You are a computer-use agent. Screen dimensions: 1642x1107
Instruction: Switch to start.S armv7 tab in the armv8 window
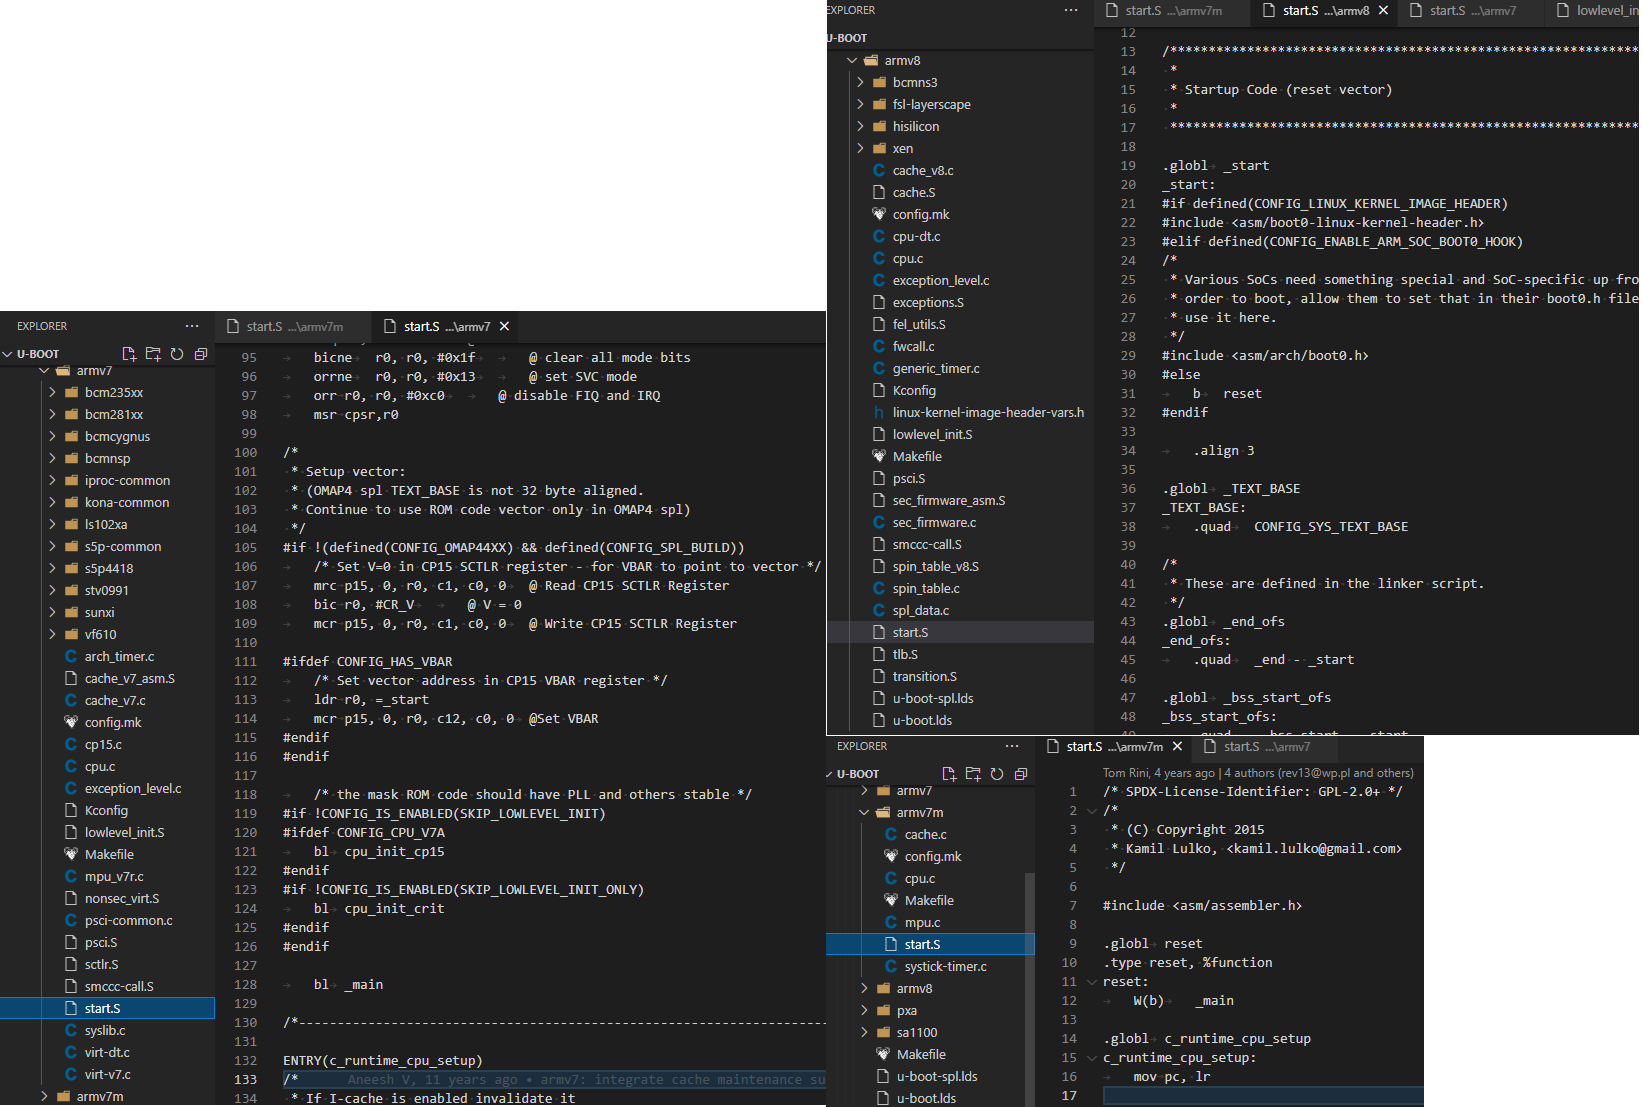tap(1471, 10)
